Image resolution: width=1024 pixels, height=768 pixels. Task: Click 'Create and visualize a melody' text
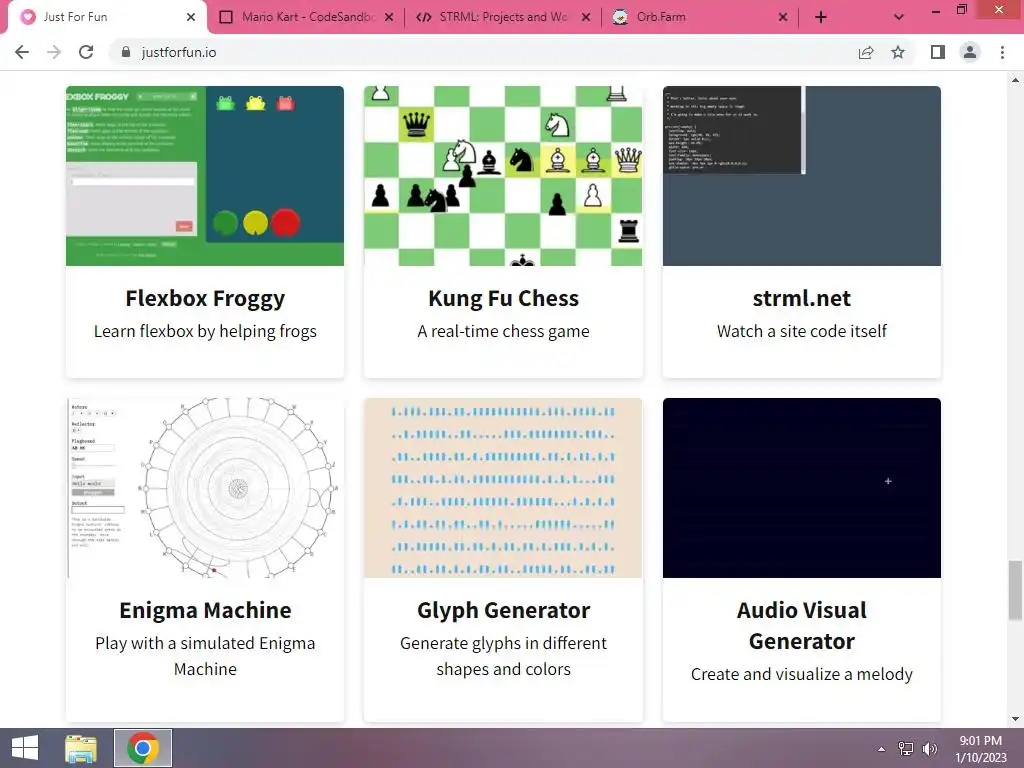802,674
